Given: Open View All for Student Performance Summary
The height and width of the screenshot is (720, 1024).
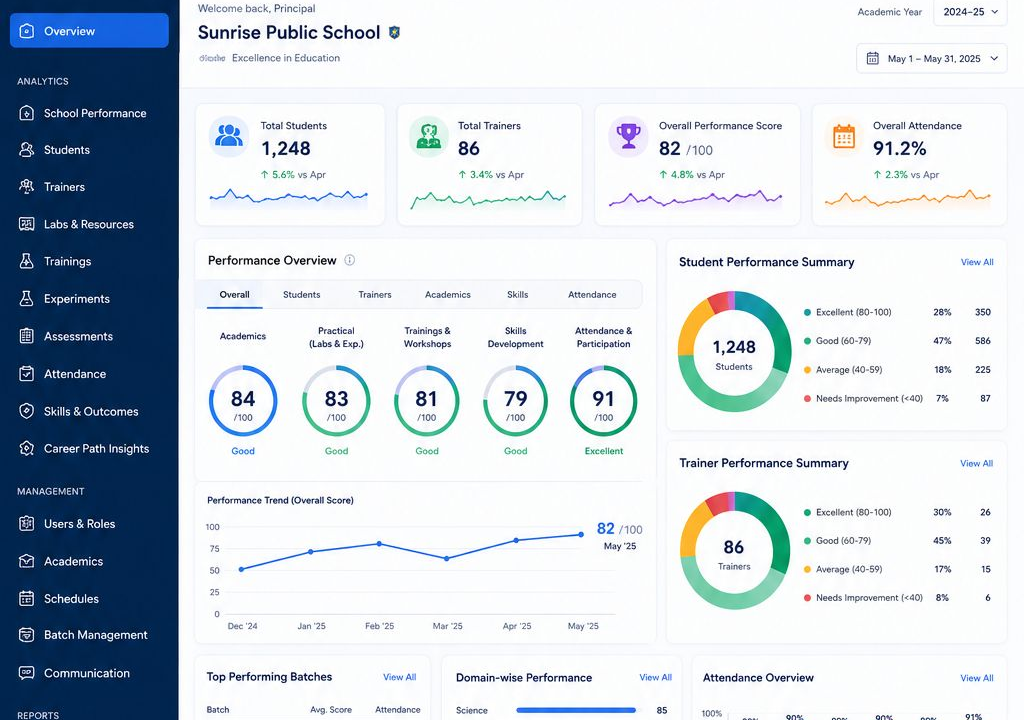Looking at the screenshot, I should 977,262.
